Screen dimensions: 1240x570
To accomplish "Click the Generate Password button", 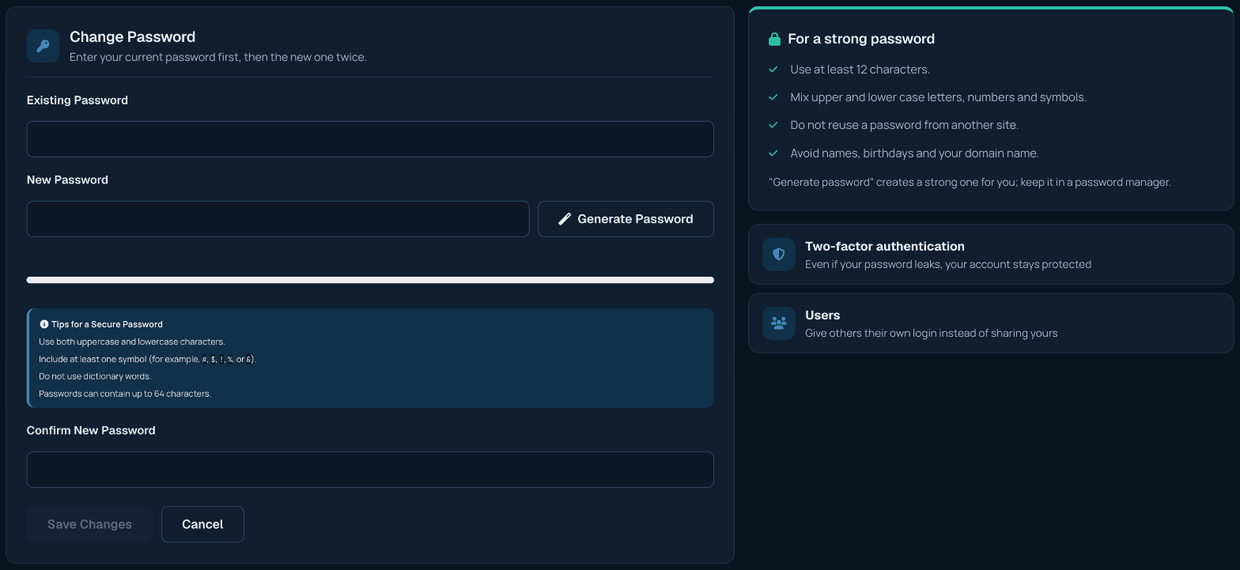I will 626,219.
